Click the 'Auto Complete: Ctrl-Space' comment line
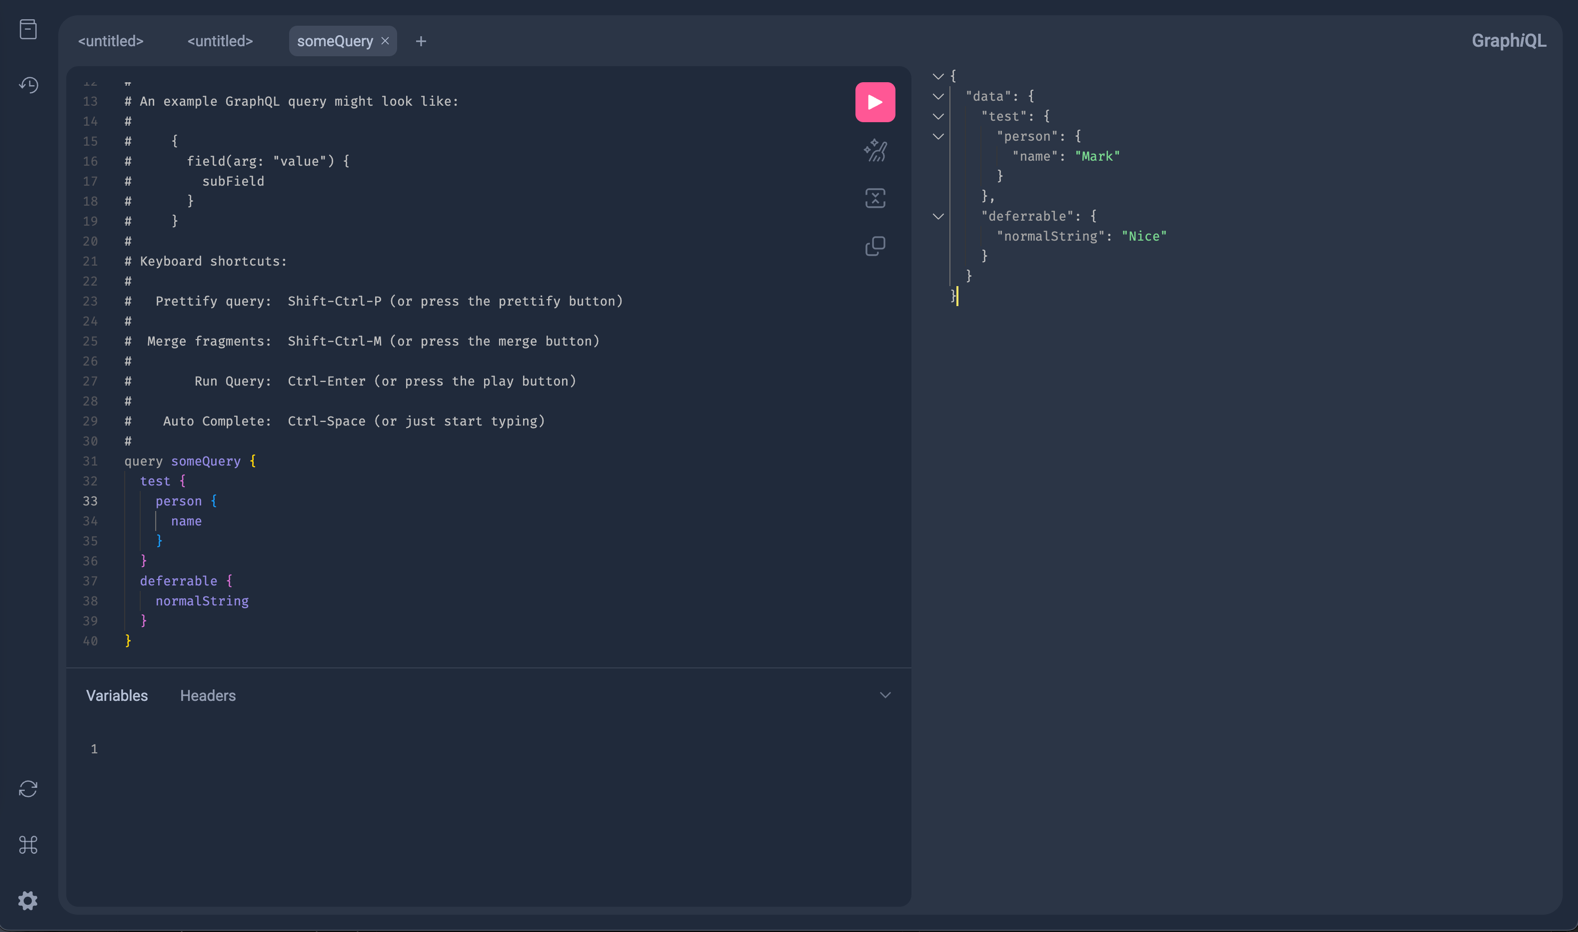 point(335,421)
